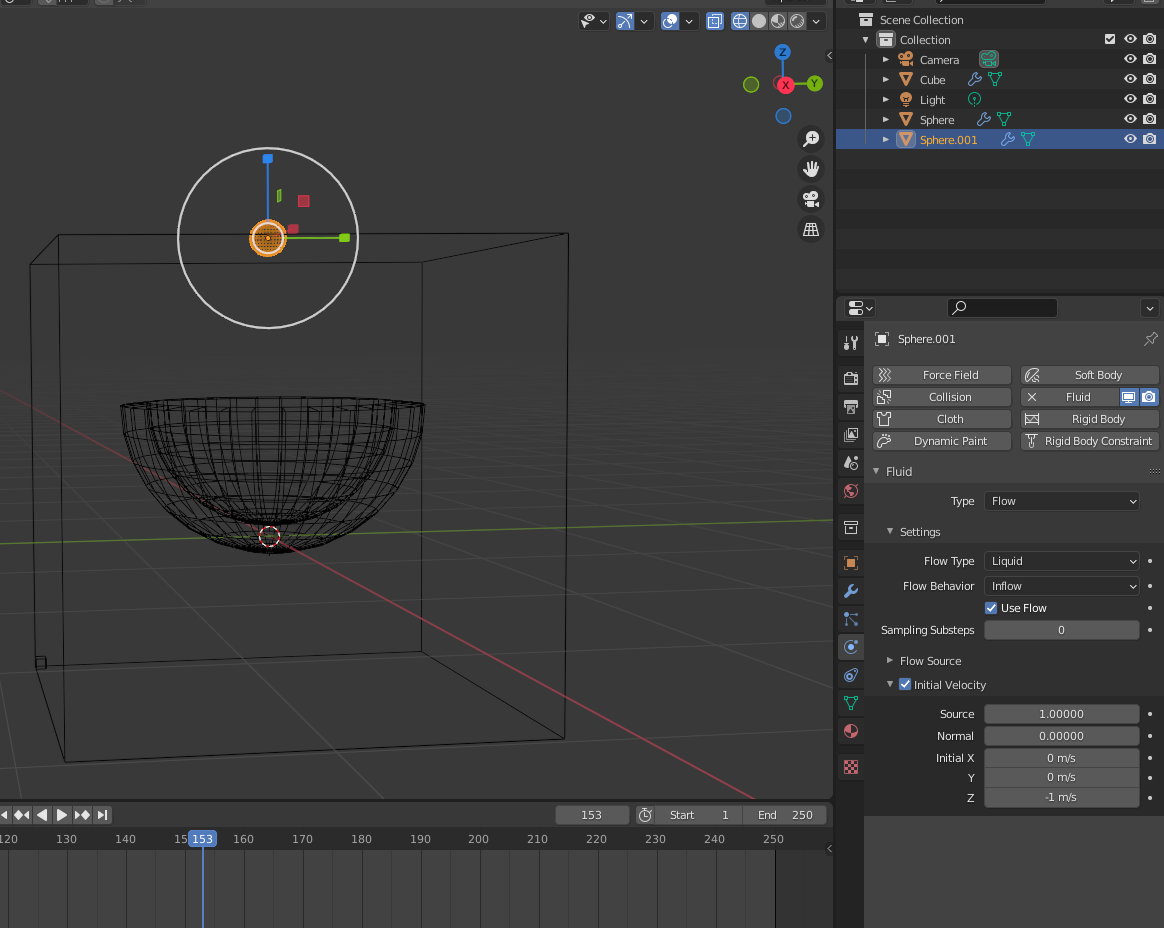Click the zoom view magnifier icon
The height and width of the screenshot is (928, 1164).
click(x=811, y=139)
